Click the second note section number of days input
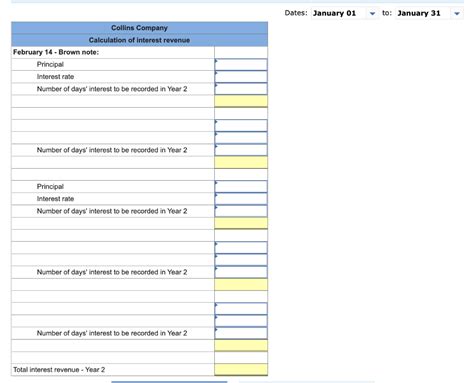Screen dimensions: 474x383 tap(241, 150)
